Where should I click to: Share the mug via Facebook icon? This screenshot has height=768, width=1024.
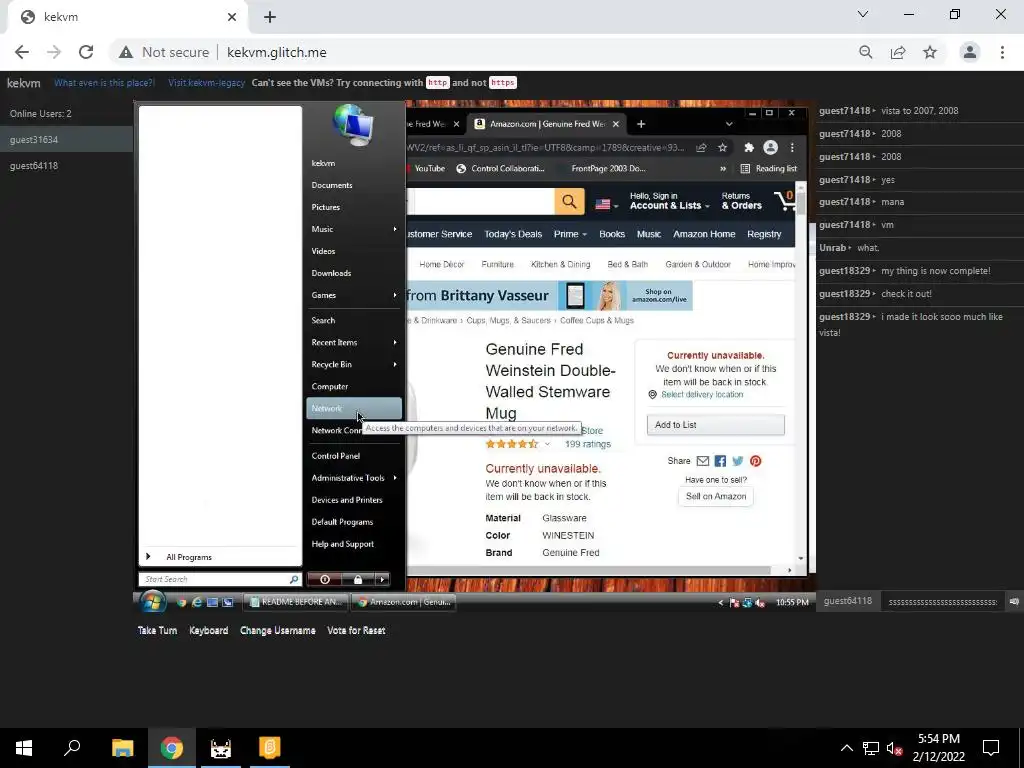coord(720,461)
